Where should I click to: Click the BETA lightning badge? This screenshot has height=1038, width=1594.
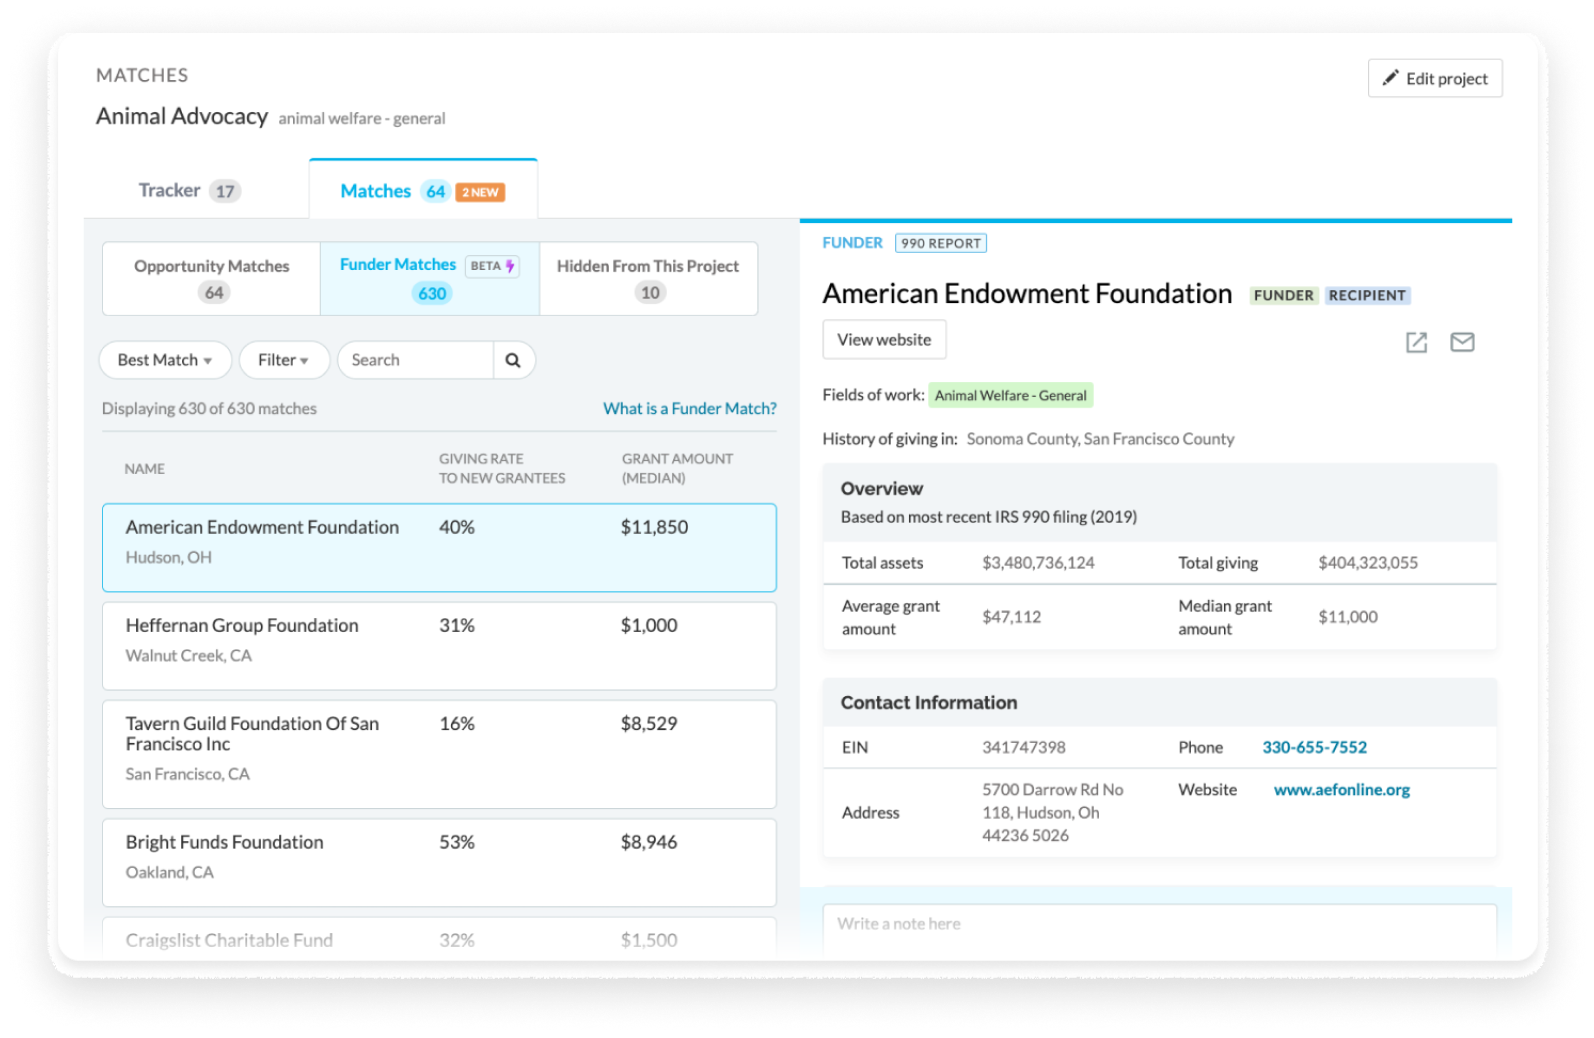[x=493, y=266]
